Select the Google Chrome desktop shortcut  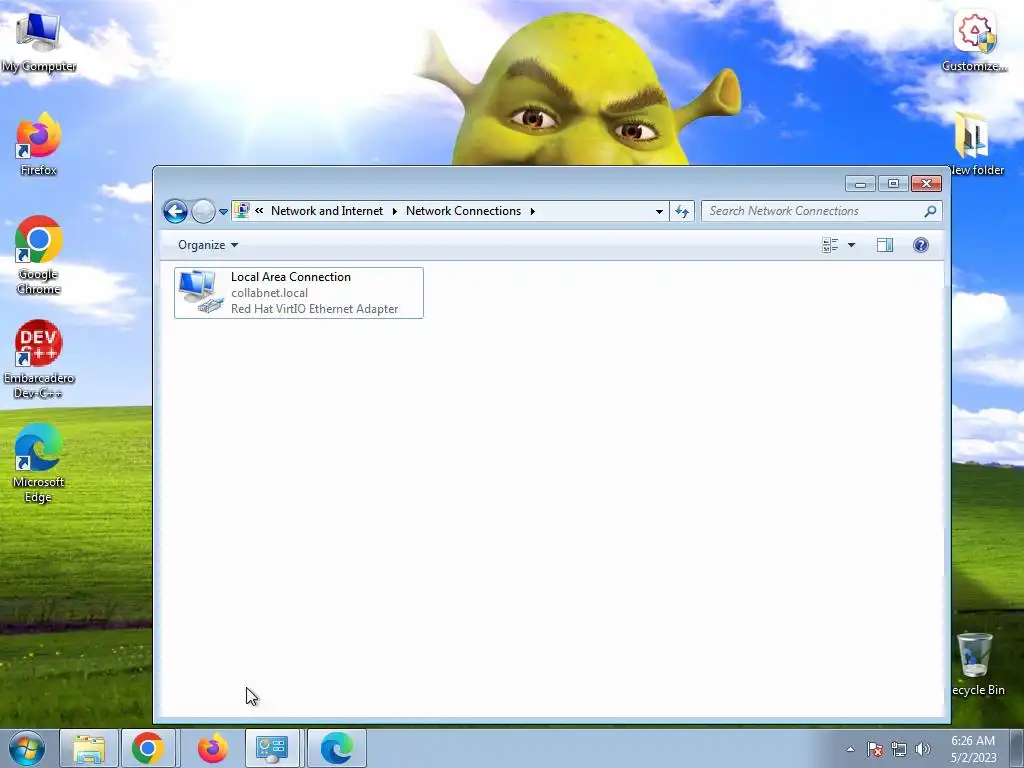coord(39,255)
